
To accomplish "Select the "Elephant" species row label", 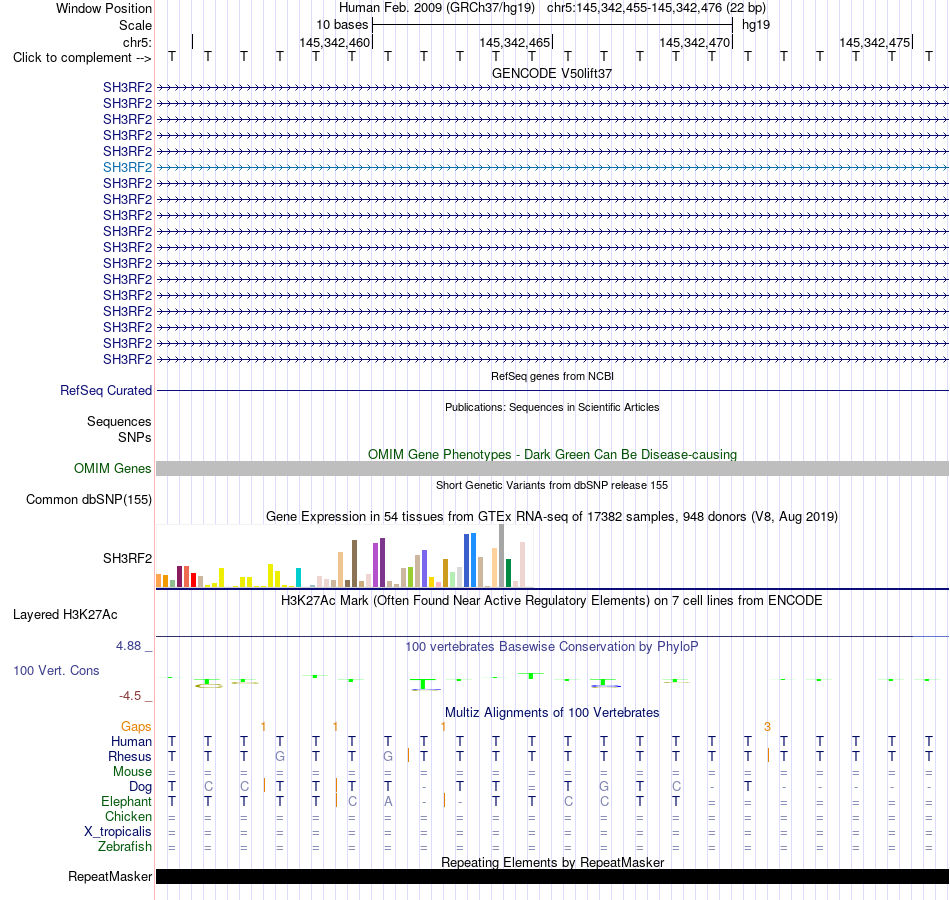I will 126,801.
